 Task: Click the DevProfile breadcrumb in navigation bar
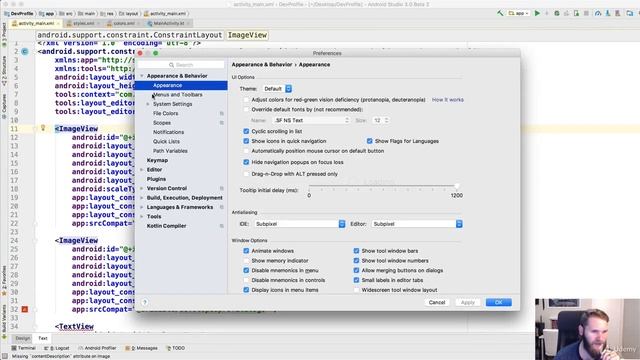coord(19,13)
